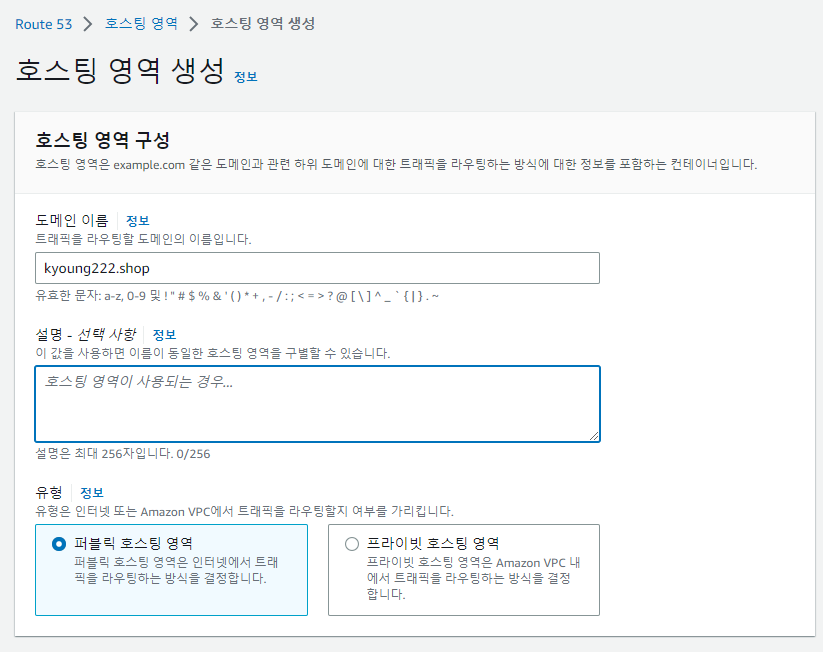Screen dimensions: 823x652
Task: Click the 트래픽을 라우팅할 도메인의 이름입니다 text
Action: pos(143,239)
